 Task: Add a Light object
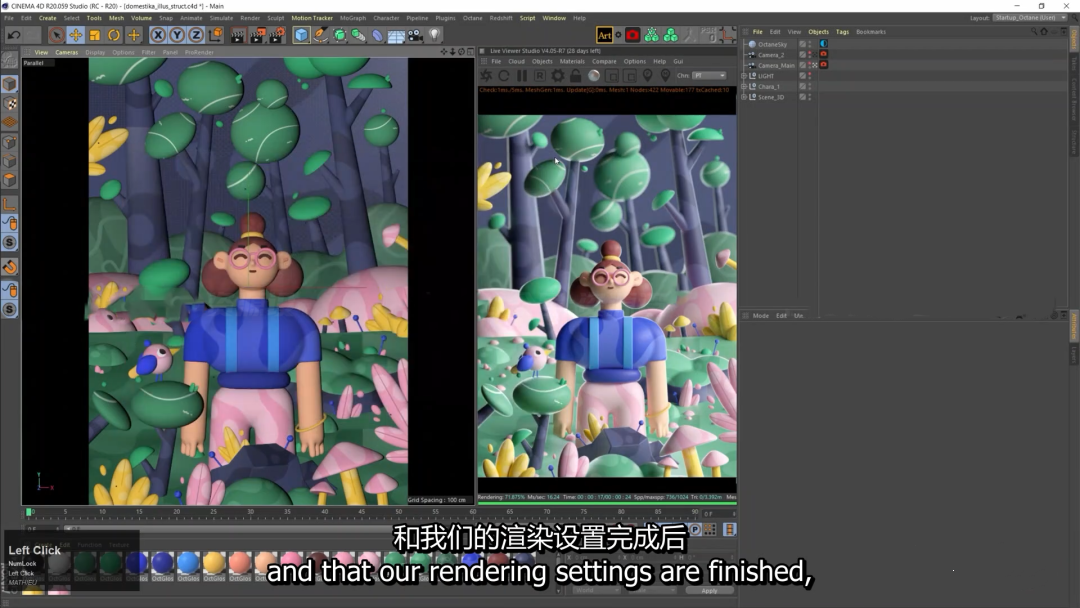[435, 35]
